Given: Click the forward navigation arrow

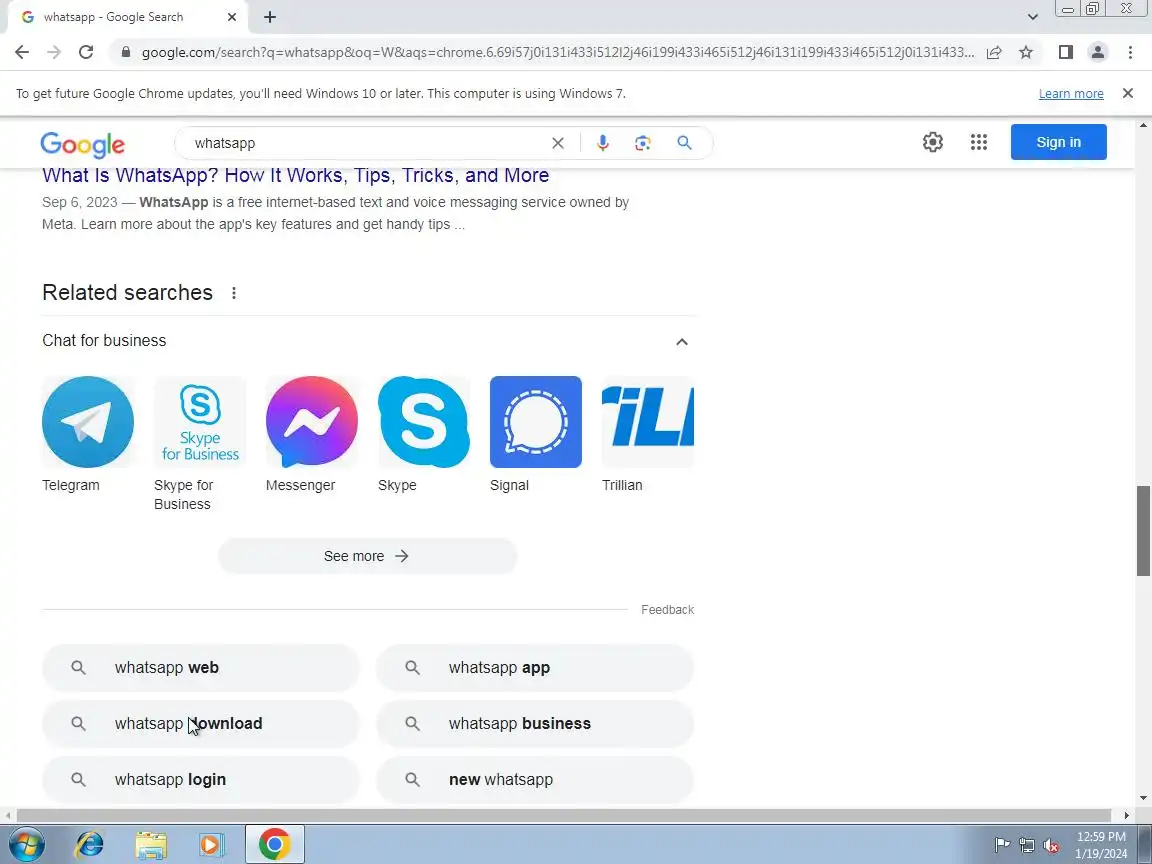Looking at the screenshot, I should 54,52.
